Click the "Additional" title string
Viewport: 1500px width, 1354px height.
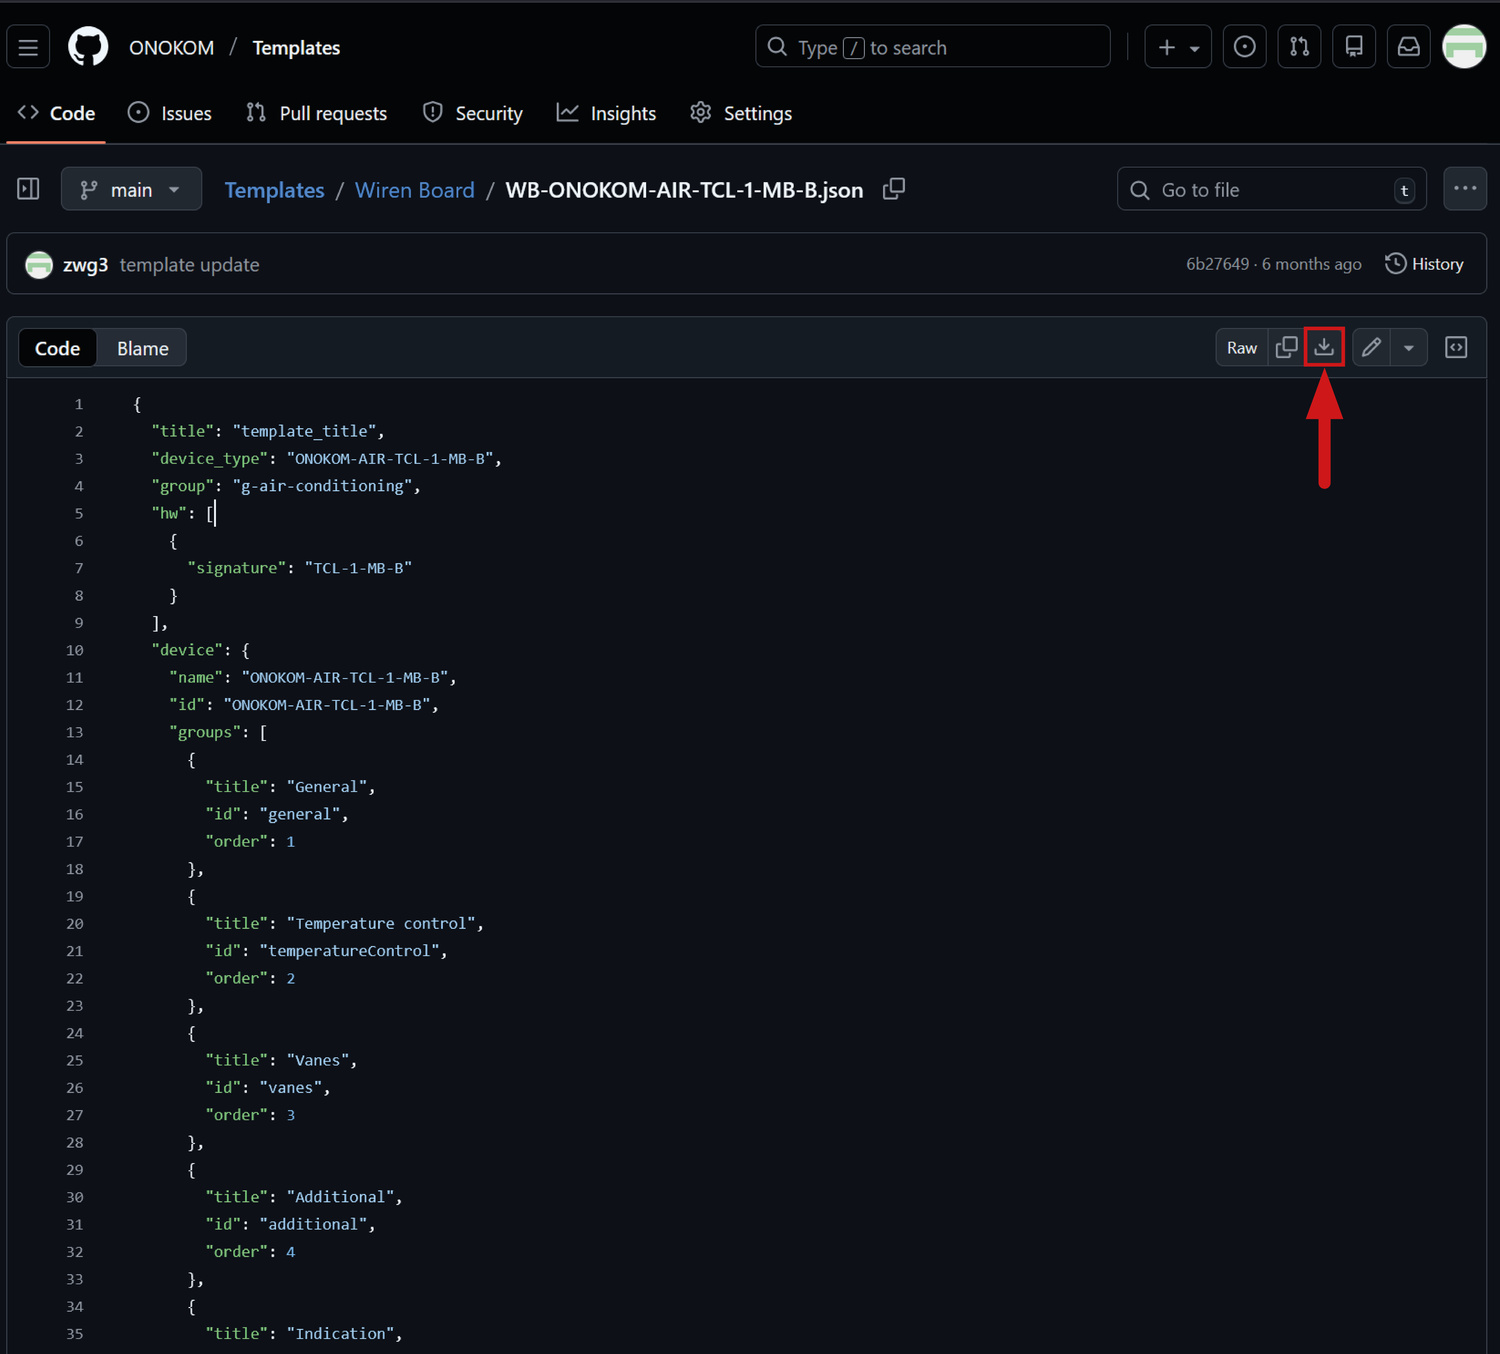click(x=340, y=1197)
